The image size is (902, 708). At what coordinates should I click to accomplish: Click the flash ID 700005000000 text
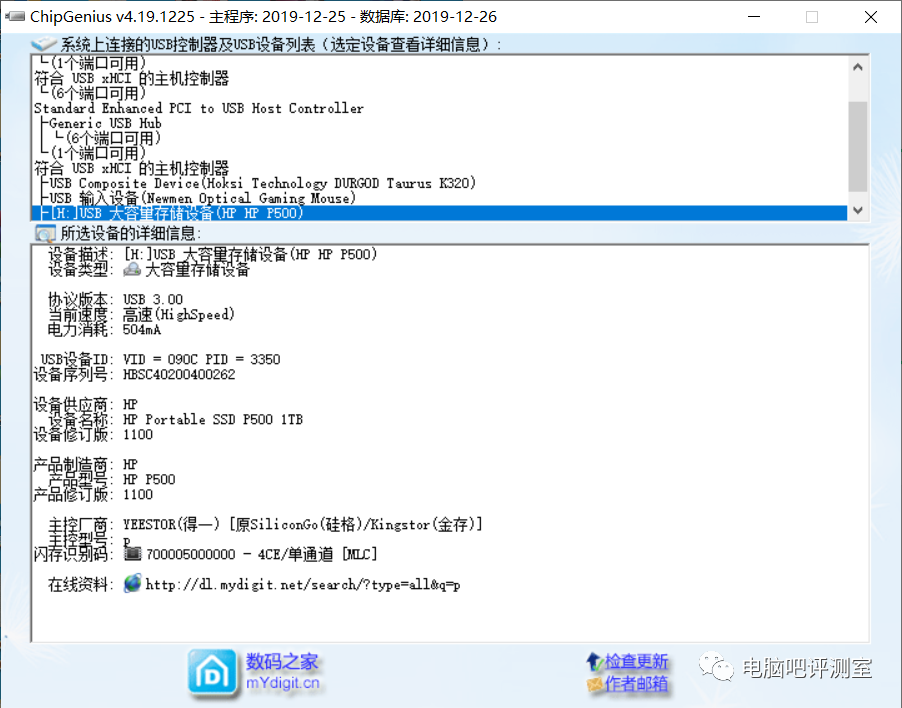(x=190, y=554)
